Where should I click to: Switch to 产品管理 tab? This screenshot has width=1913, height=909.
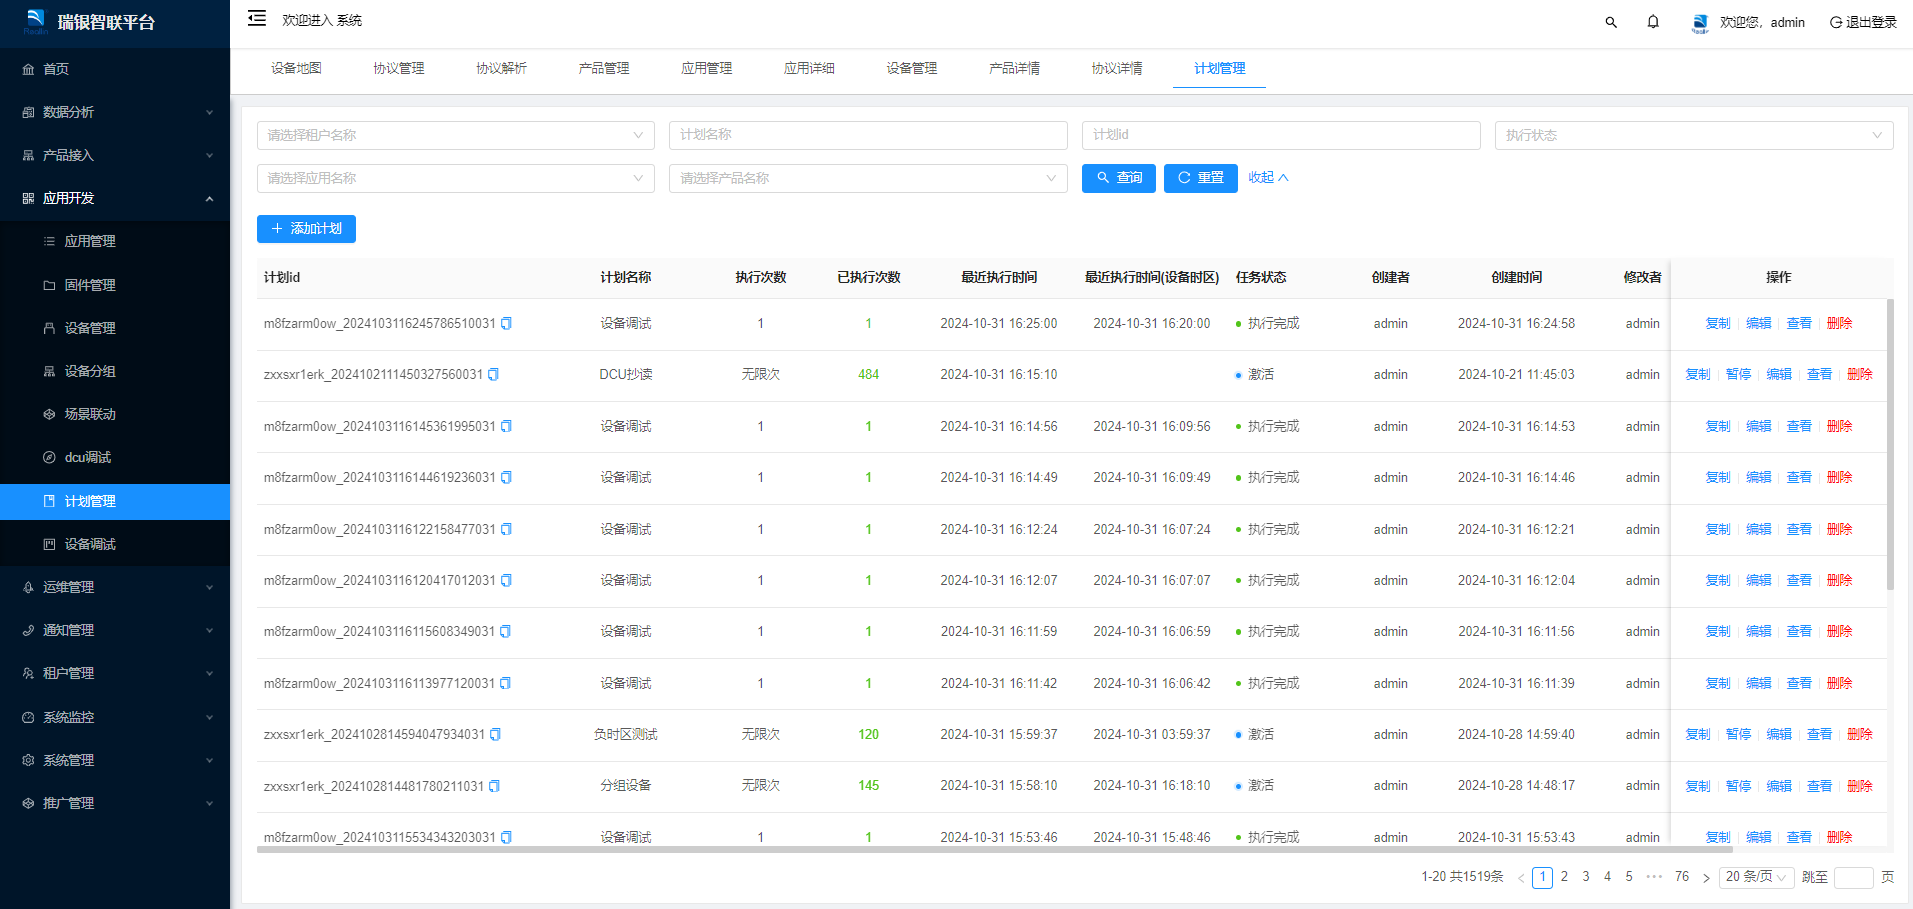point(604,68)
